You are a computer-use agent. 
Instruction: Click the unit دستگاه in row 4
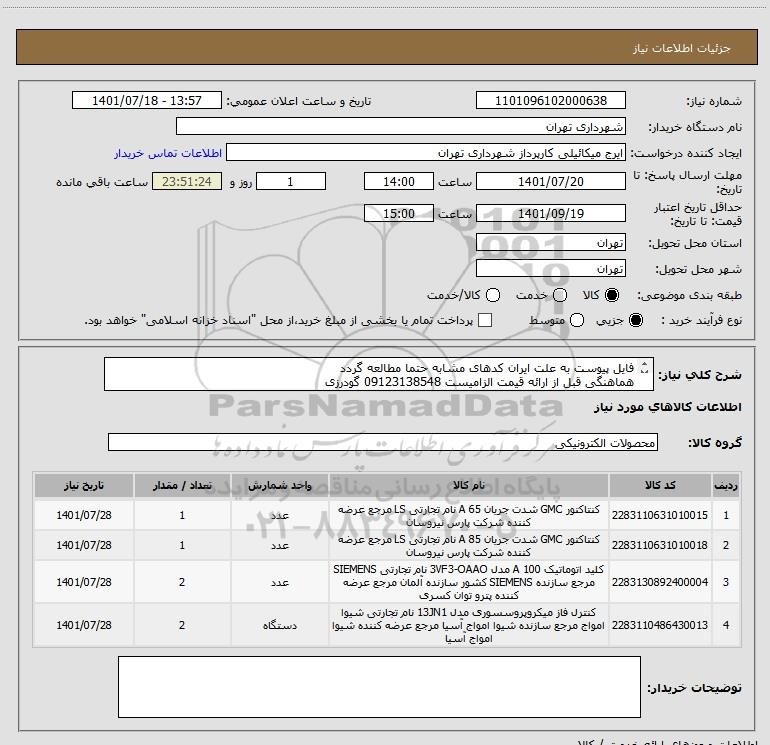coord(279,625)
